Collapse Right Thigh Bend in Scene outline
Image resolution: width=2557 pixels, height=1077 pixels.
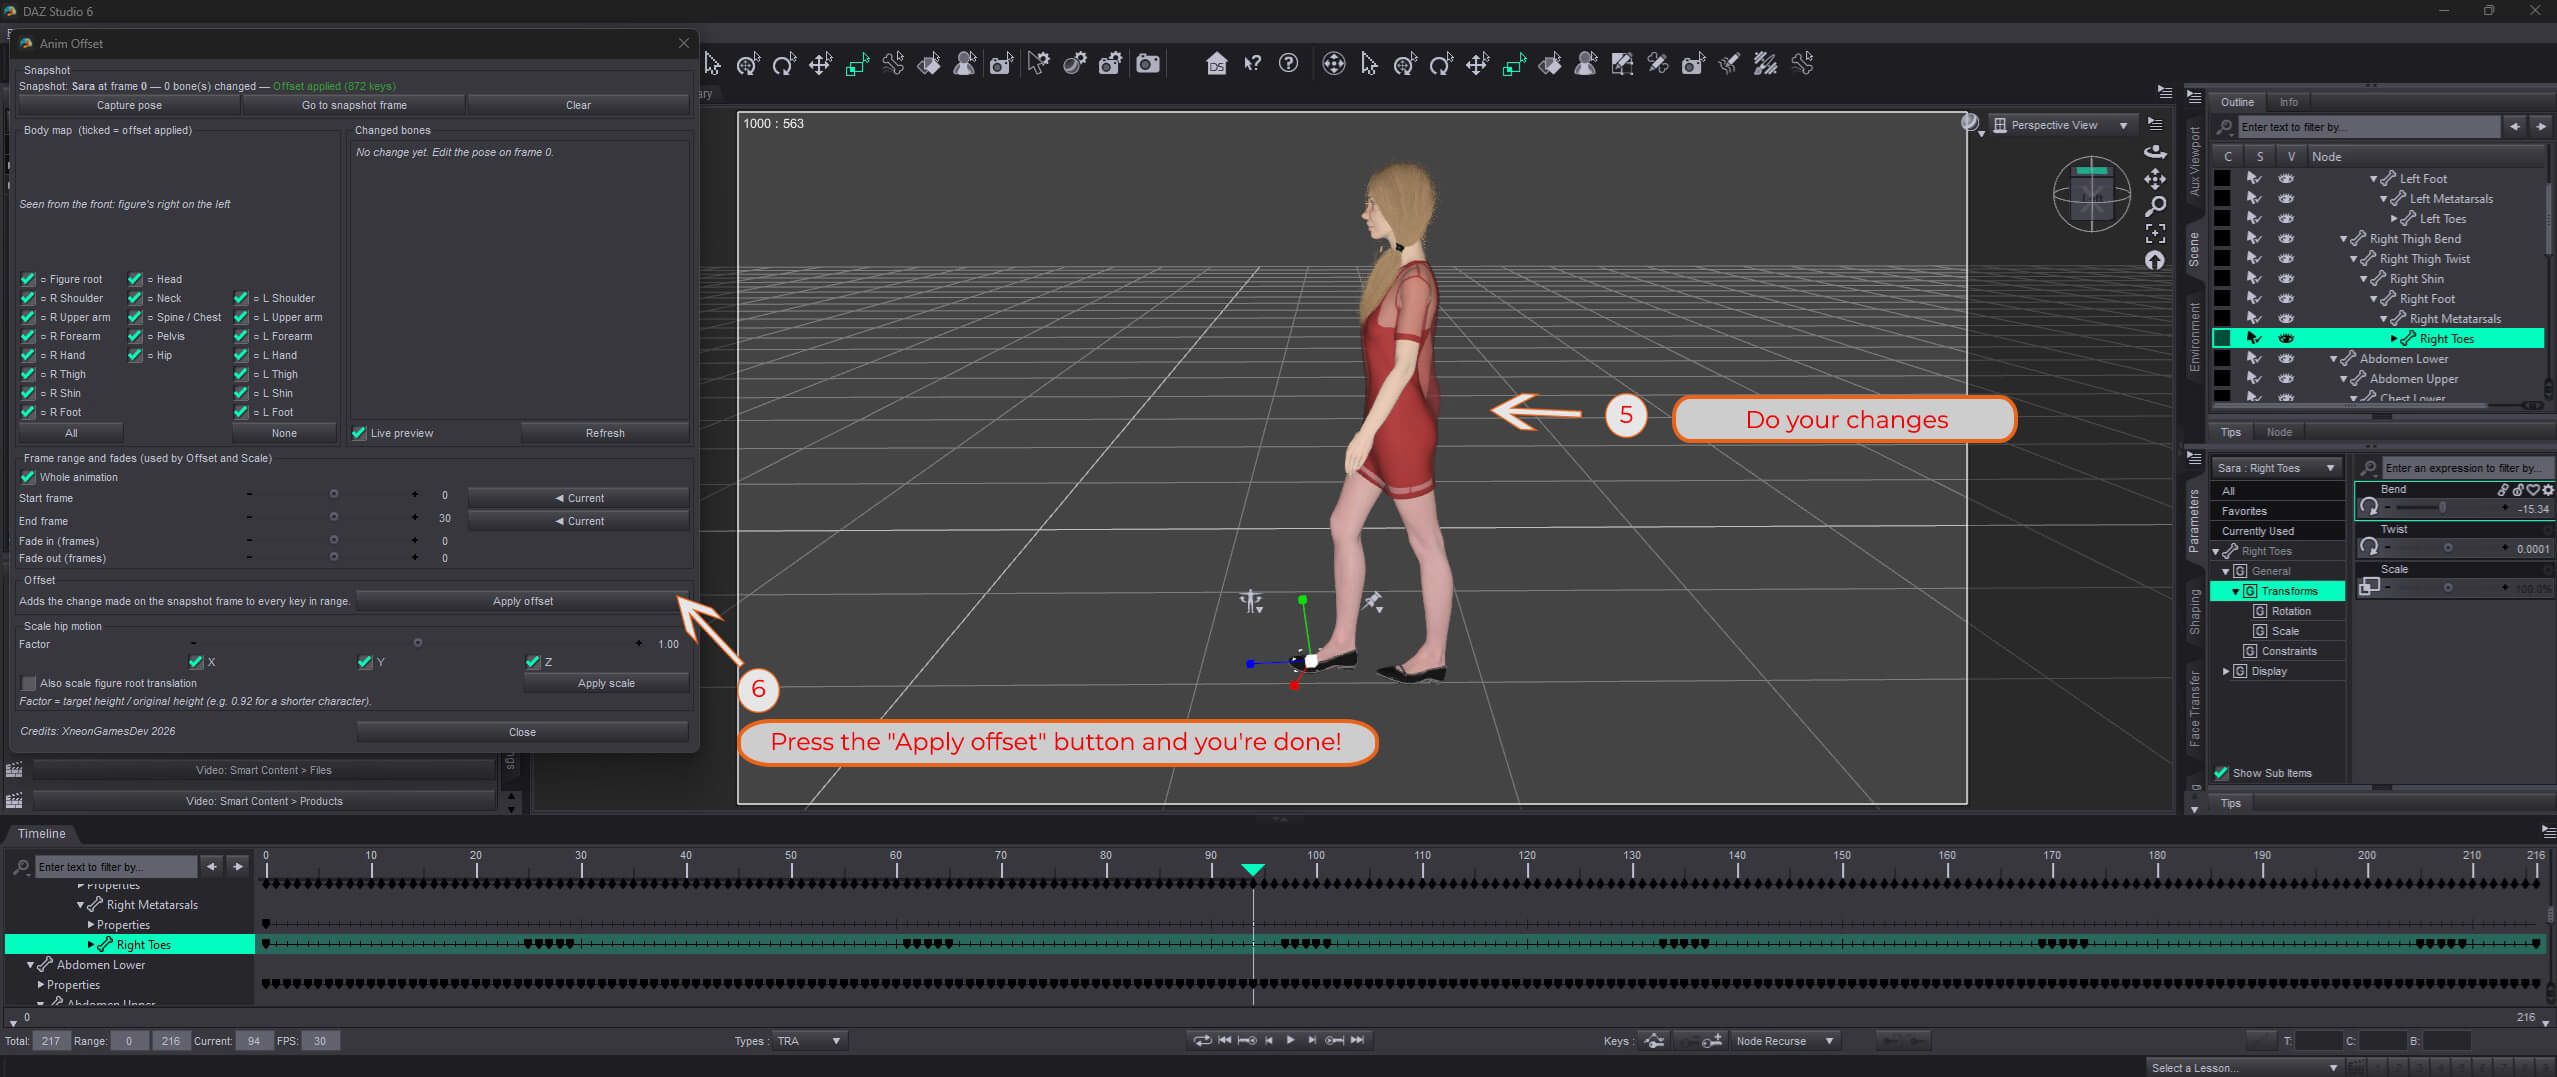click(x=2344, y=239)
